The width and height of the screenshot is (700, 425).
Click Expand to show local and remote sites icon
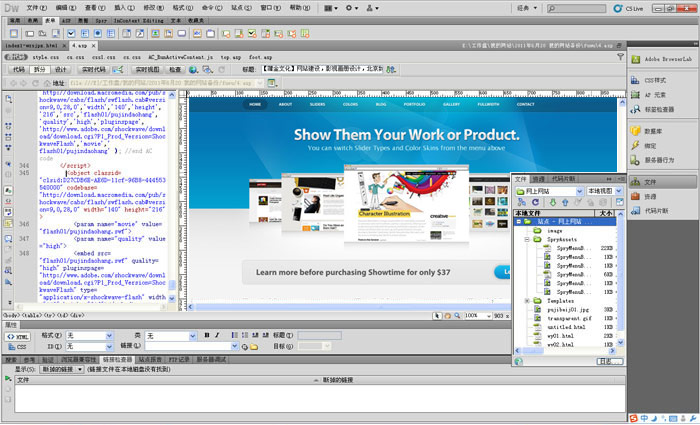[620, 202]
